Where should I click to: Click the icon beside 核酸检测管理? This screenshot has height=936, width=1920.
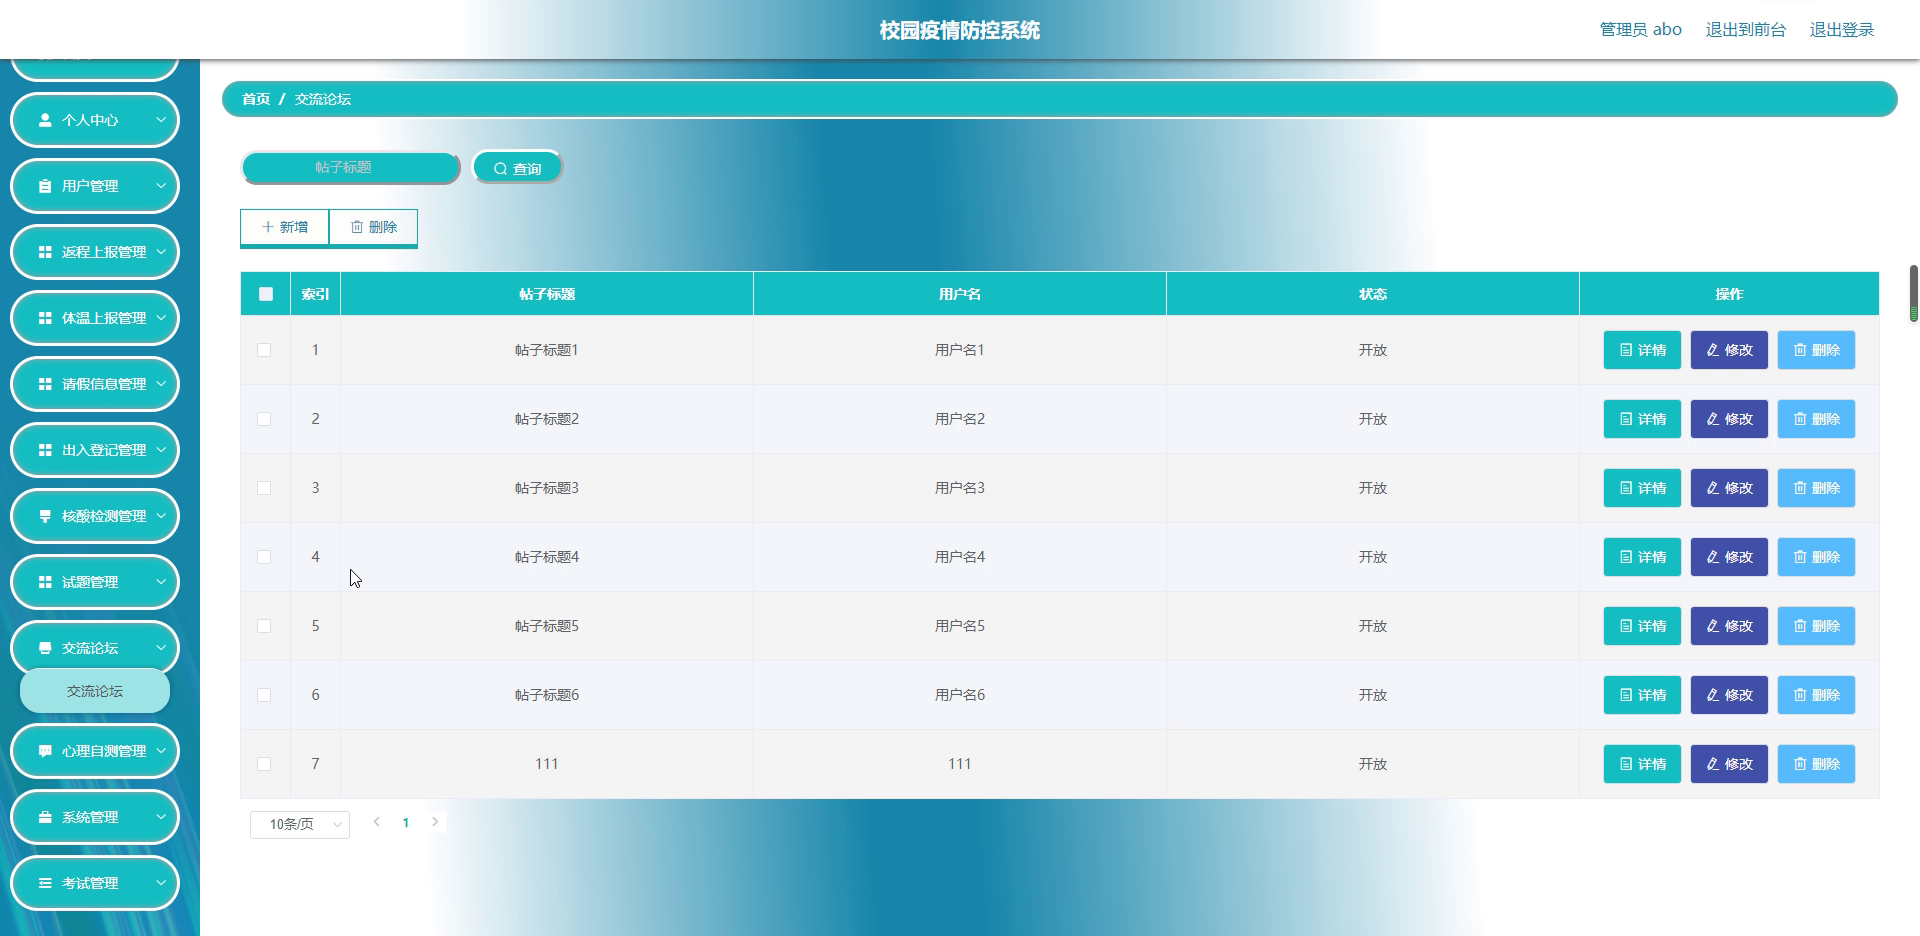45,516
